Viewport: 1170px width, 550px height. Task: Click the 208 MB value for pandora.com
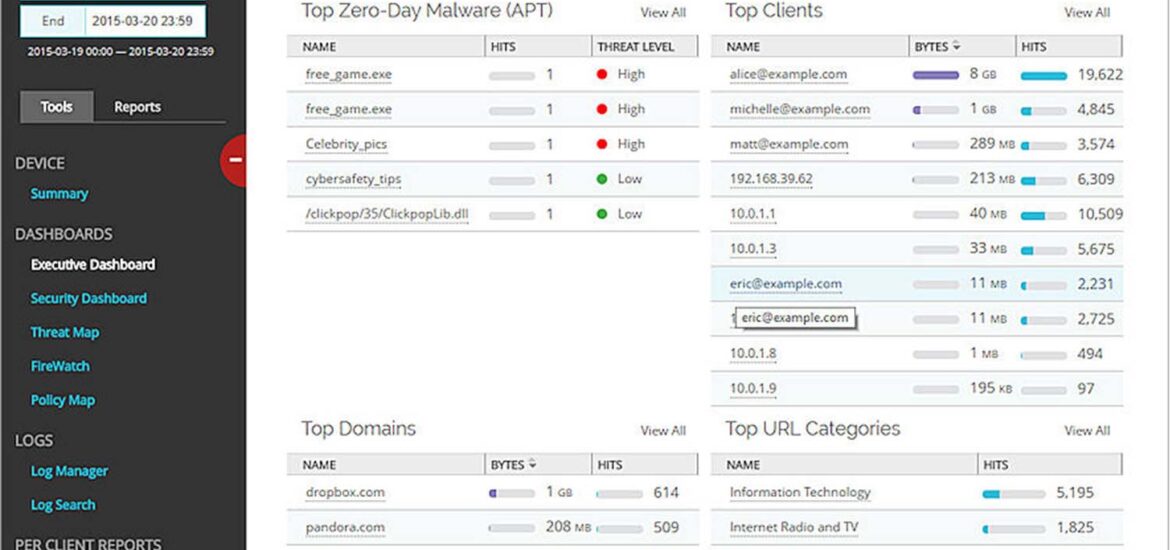(568, 528)
